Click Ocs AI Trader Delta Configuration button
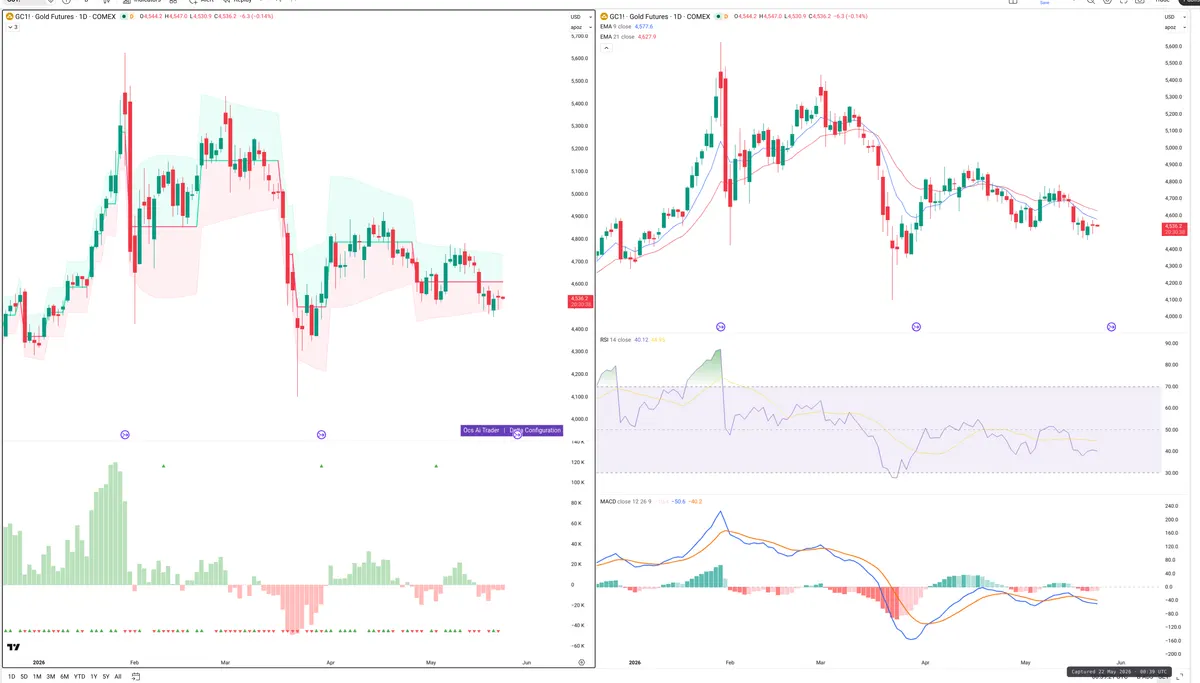The image size is (1200, 683). pyautogui.click(x=511, y=430)
